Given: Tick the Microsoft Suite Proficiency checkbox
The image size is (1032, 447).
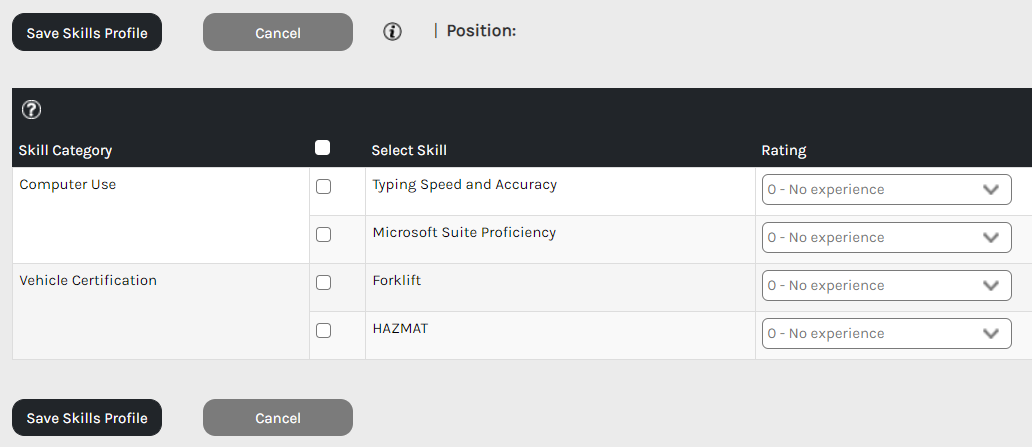Looking at the screenshot, I should pyautogui.click(x=323, y=235).
